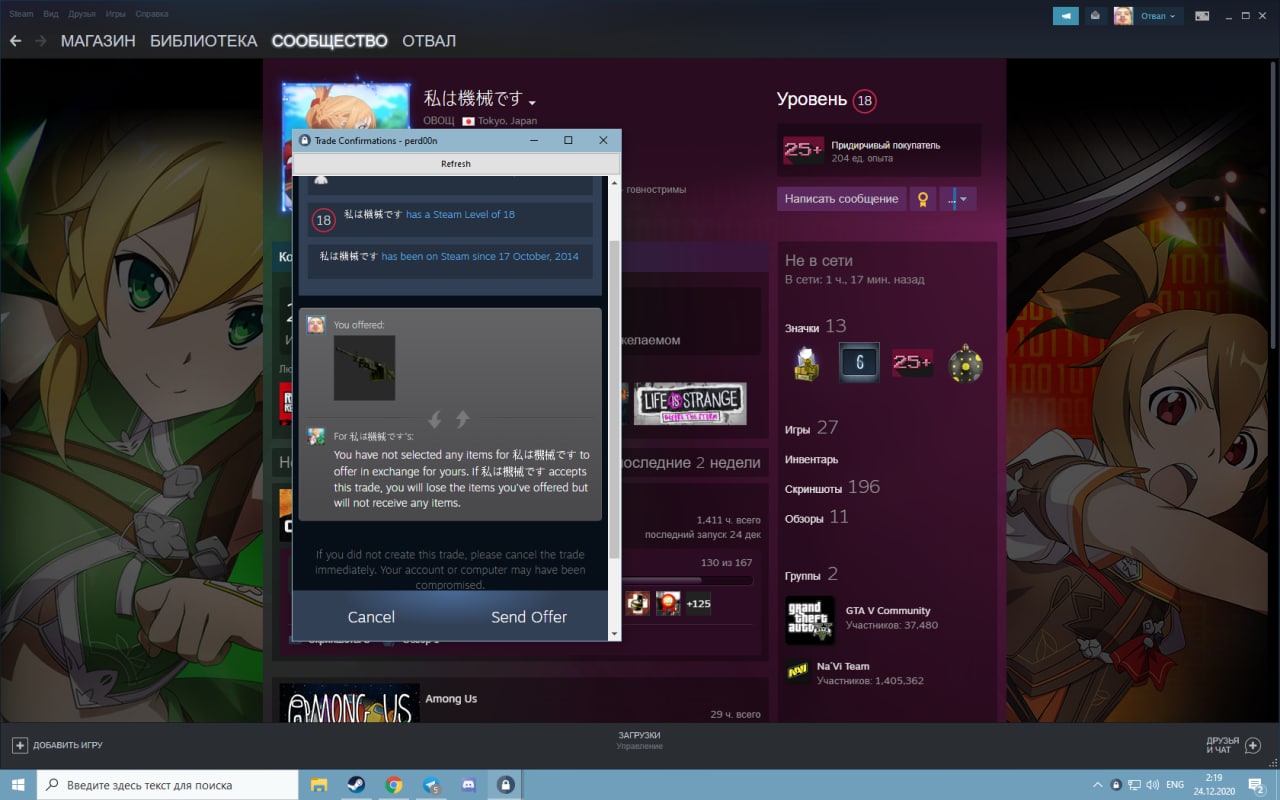Switch to МАГАЗИН tab
The width and height of the screenshot is (1280, 800).
click(98, 41)
